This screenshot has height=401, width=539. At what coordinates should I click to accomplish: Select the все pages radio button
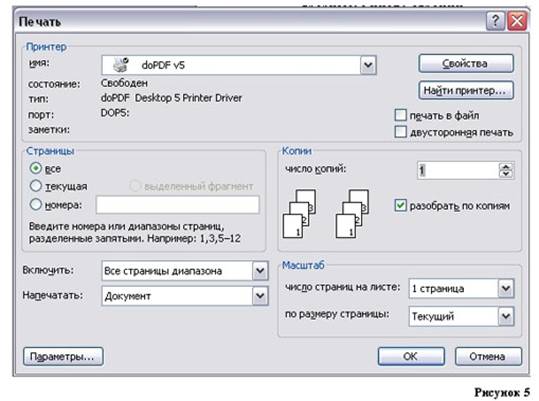[35, 168]
